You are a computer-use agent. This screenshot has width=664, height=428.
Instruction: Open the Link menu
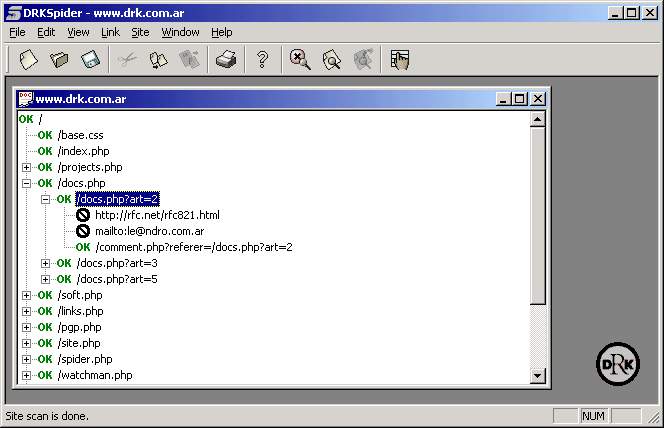tap(110, 32)
